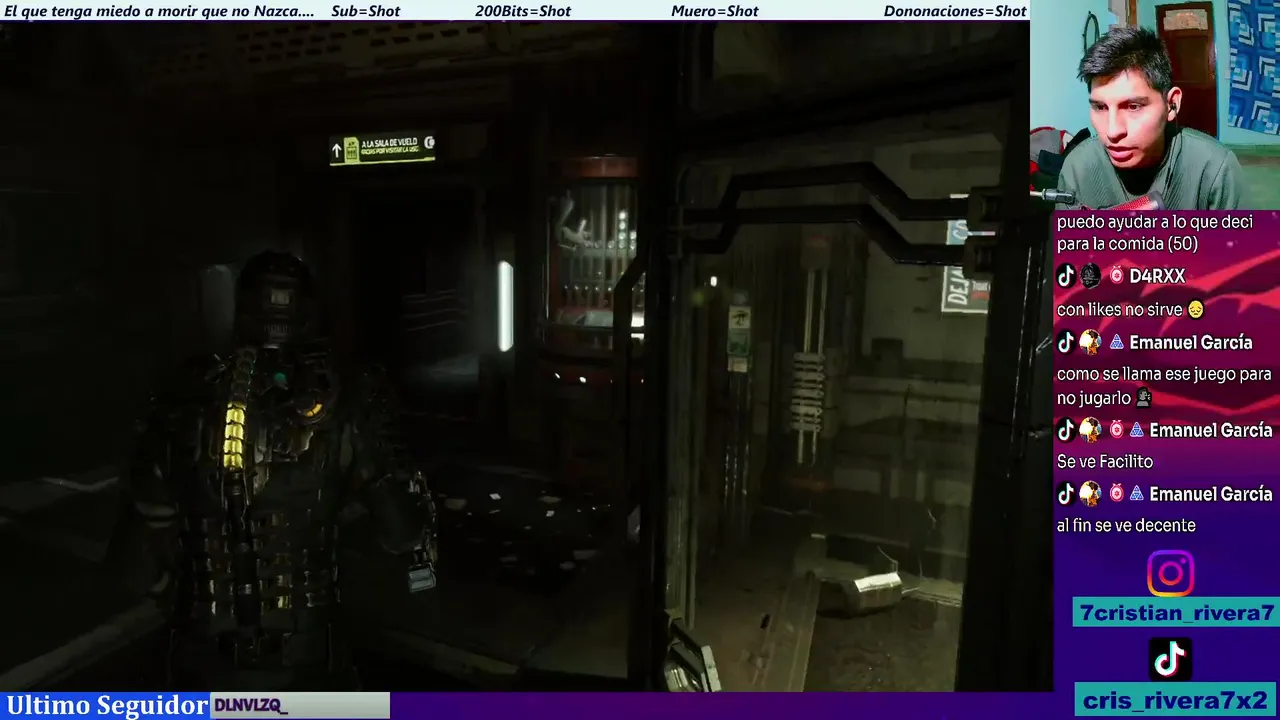
Task: Click triangle badge above "Se ve Facilito"
Action: (x=1137, y=430)
